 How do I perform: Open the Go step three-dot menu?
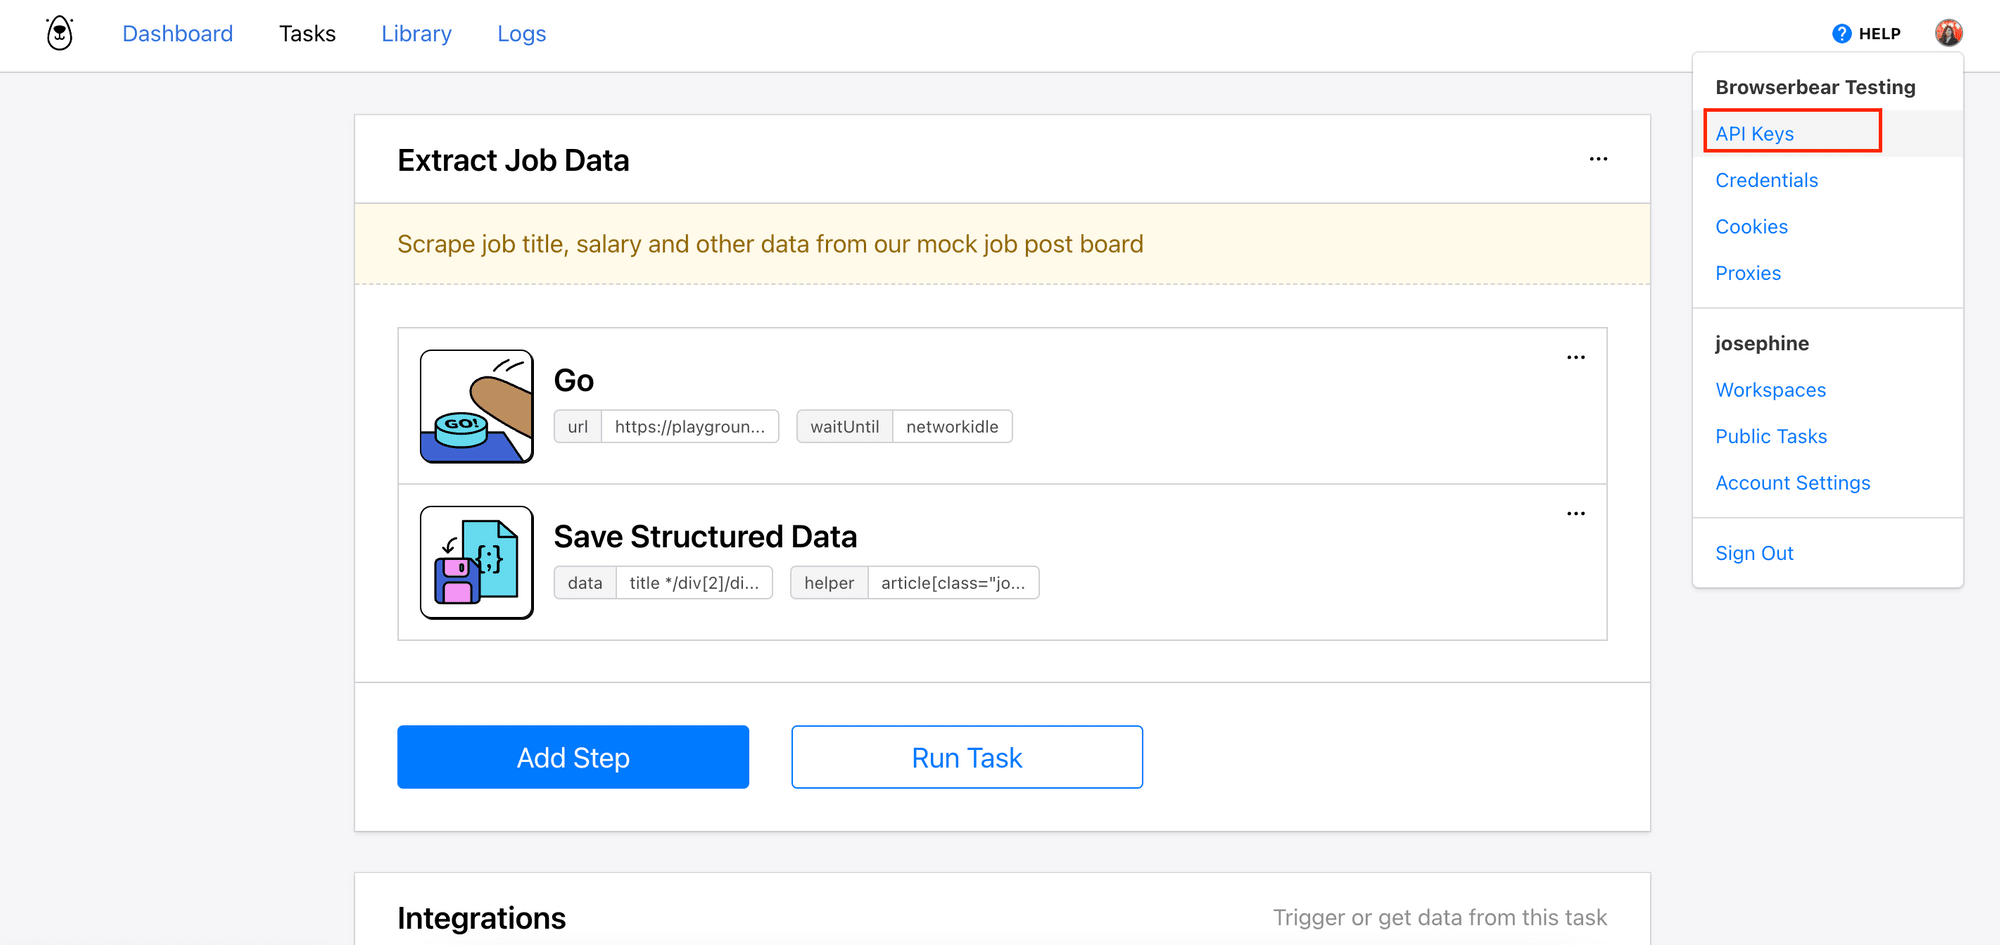(1576, 357)
